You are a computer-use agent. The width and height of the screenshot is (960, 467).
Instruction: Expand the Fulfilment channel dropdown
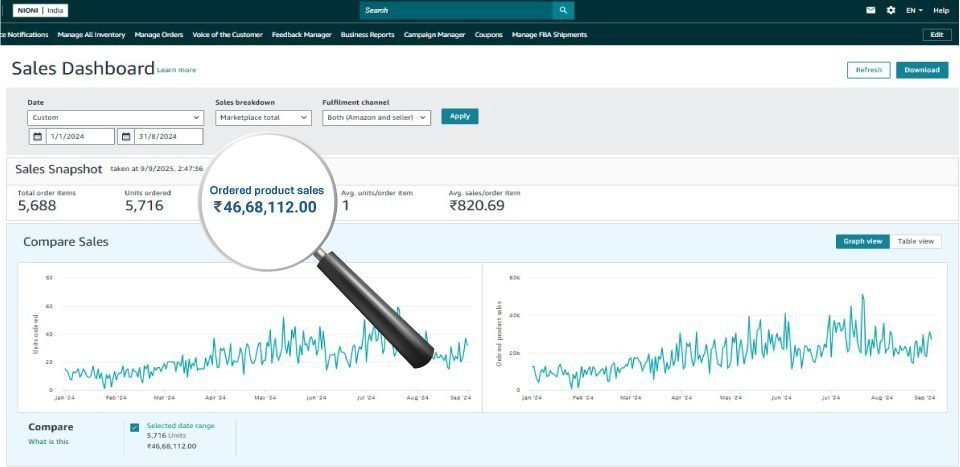(376, 117)
